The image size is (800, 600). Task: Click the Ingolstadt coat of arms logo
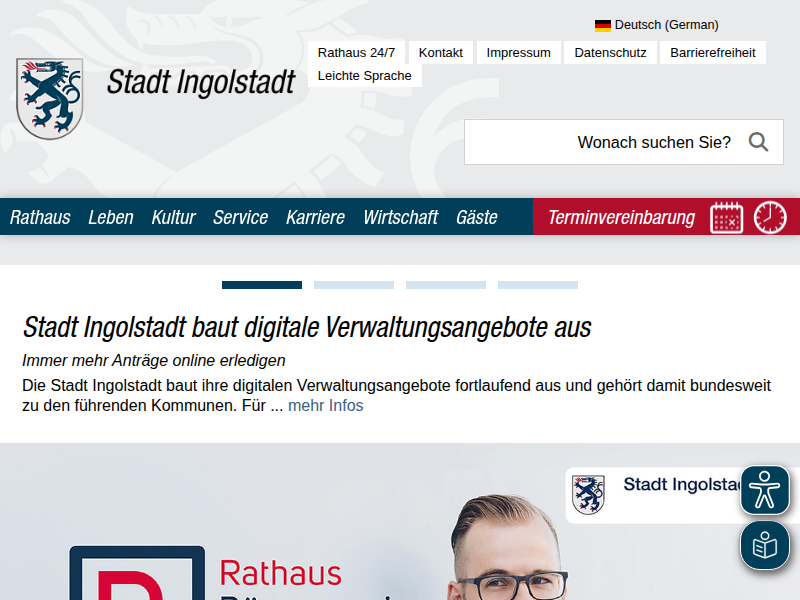tap(49, 98)
